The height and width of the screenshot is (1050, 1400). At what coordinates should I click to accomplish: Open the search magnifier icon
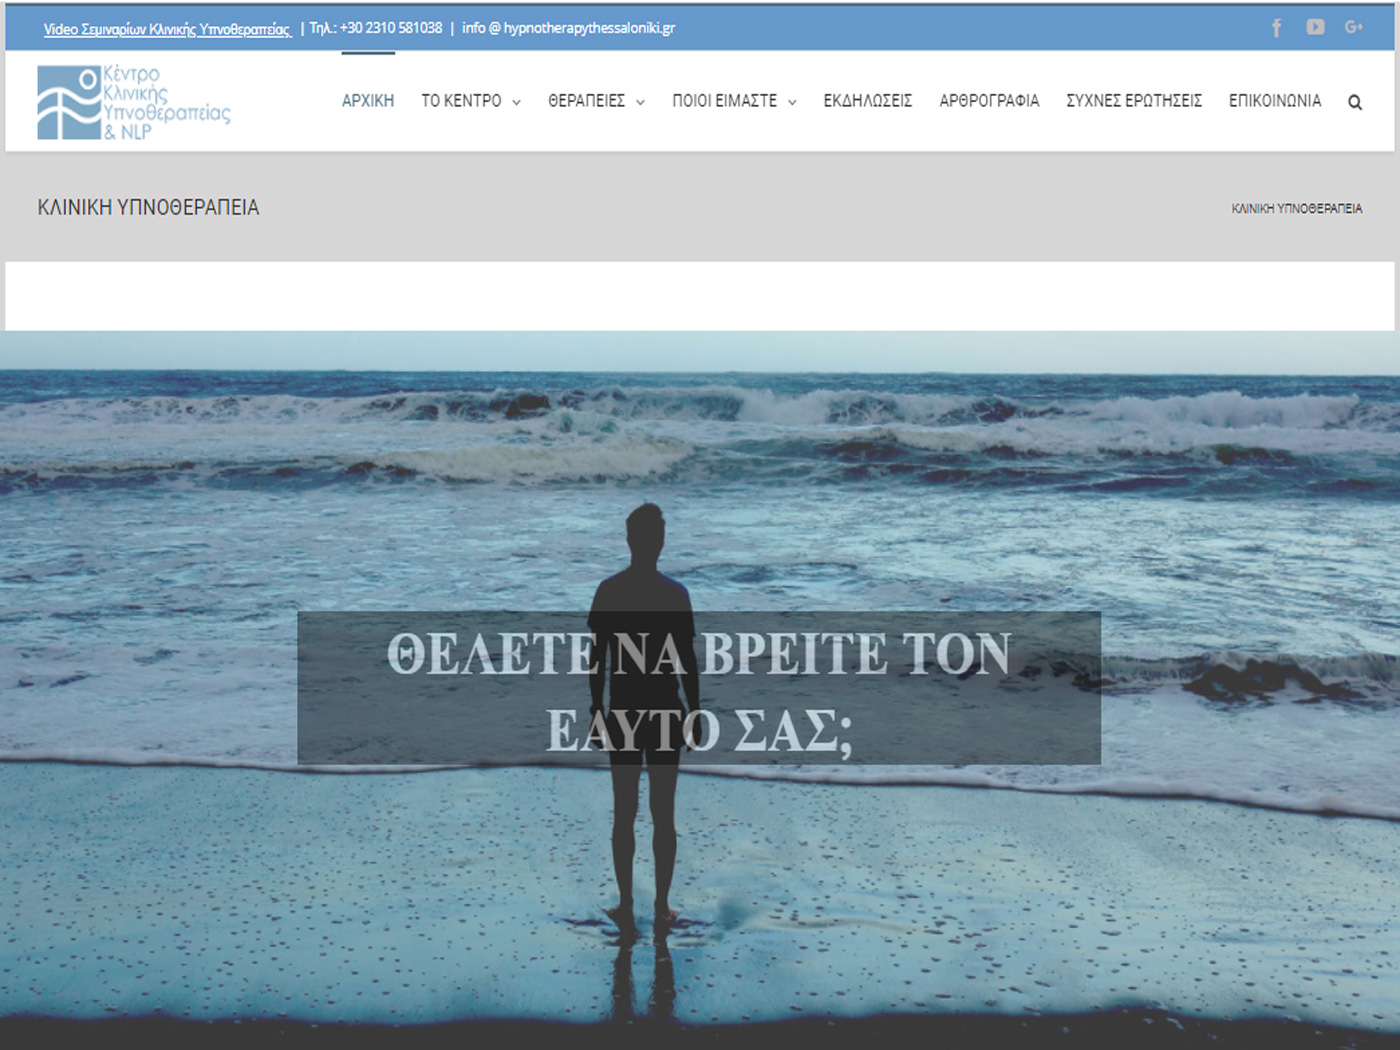pyautogui.click(x=1355, y=102)
